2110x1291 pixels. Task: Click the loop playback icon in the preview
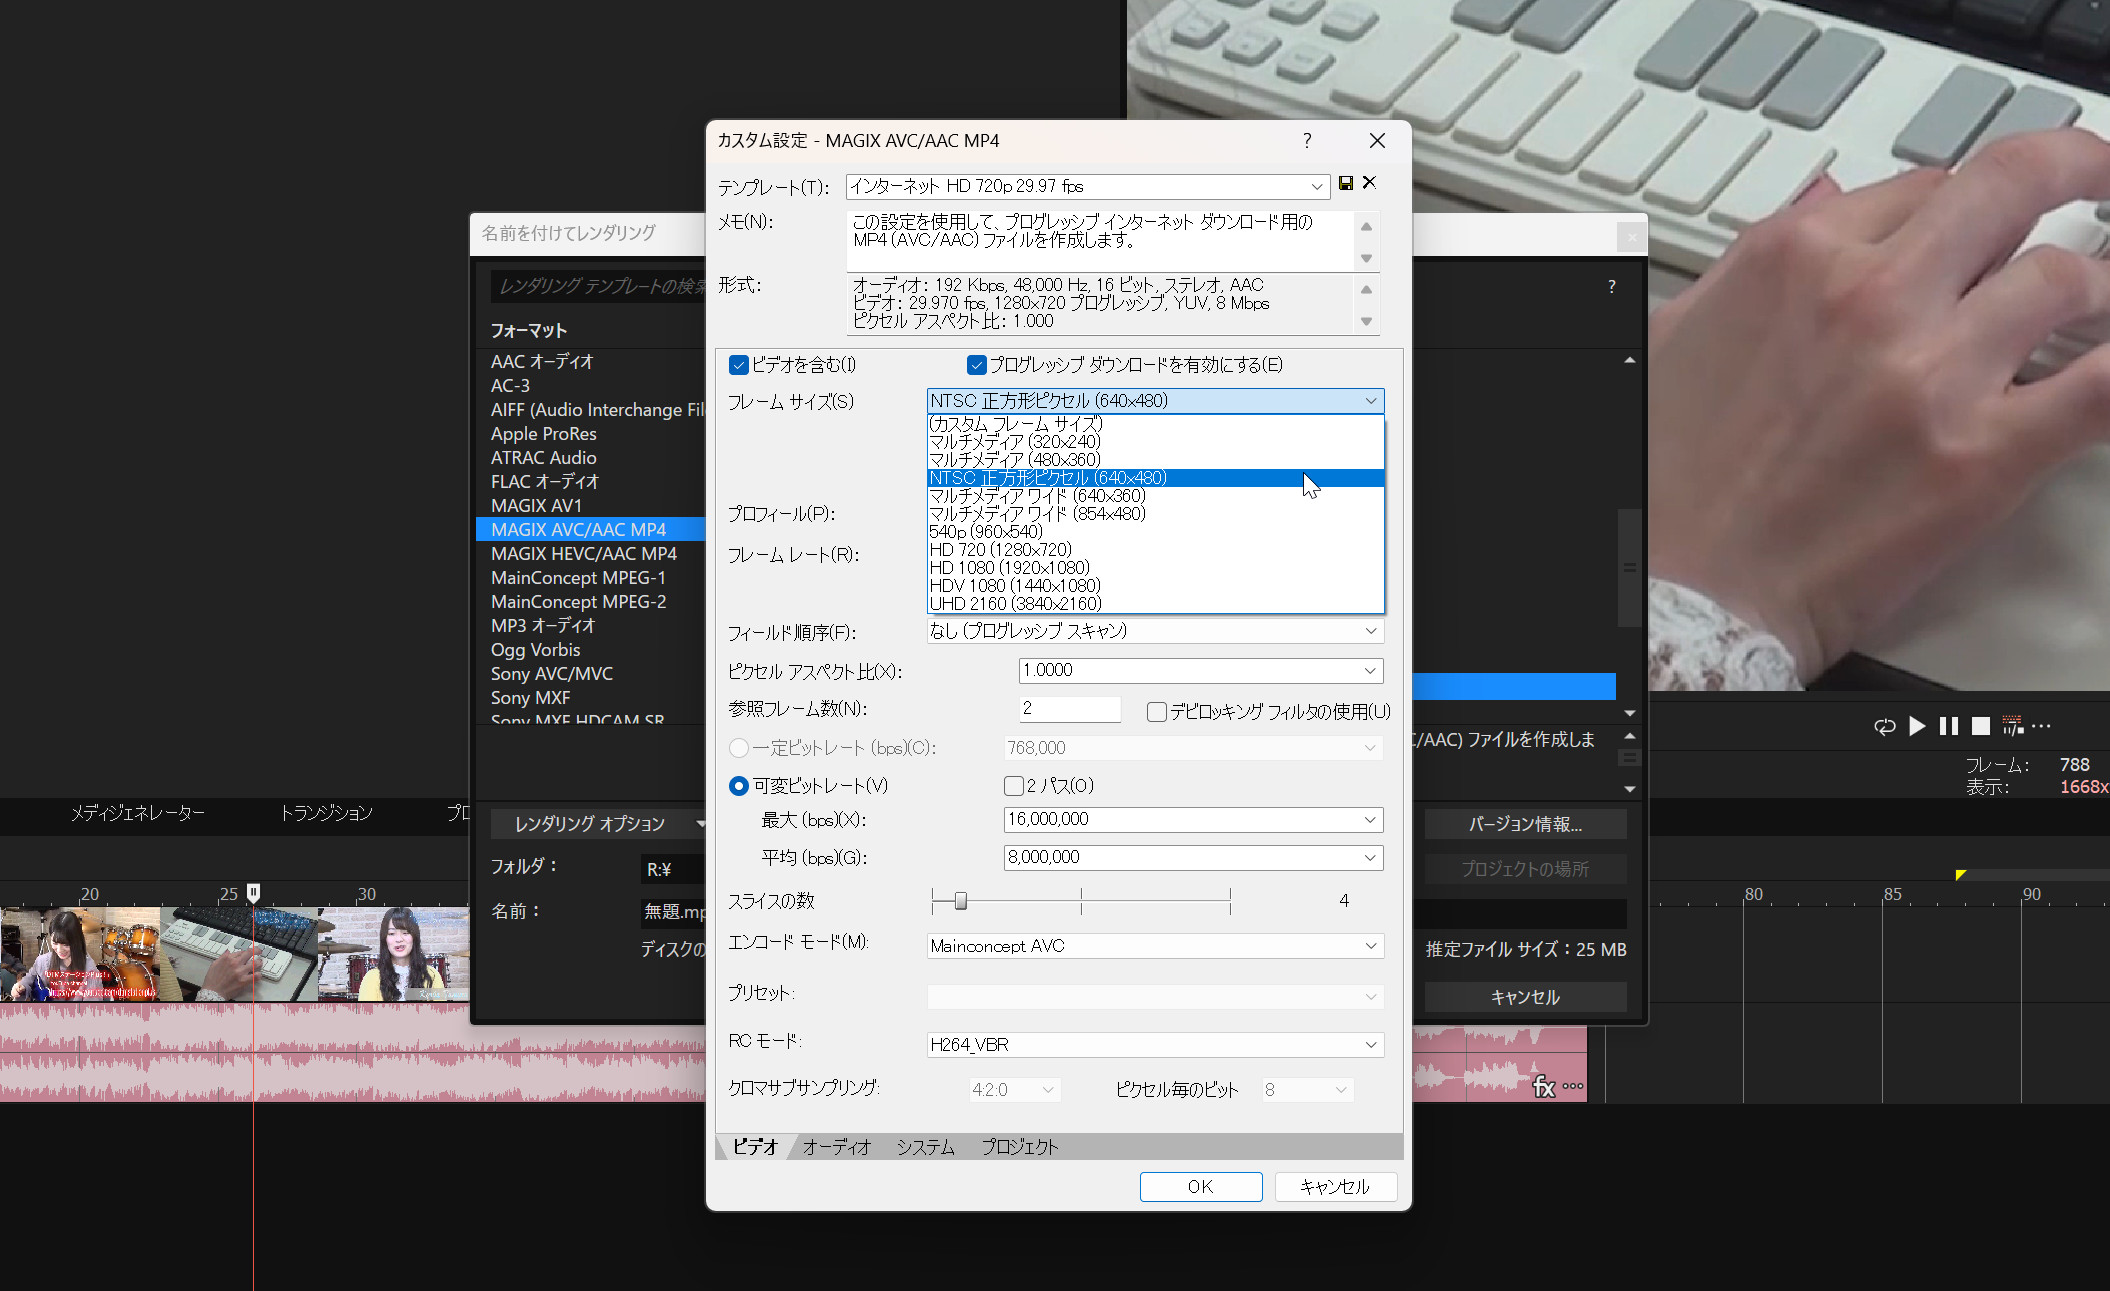1884,726
